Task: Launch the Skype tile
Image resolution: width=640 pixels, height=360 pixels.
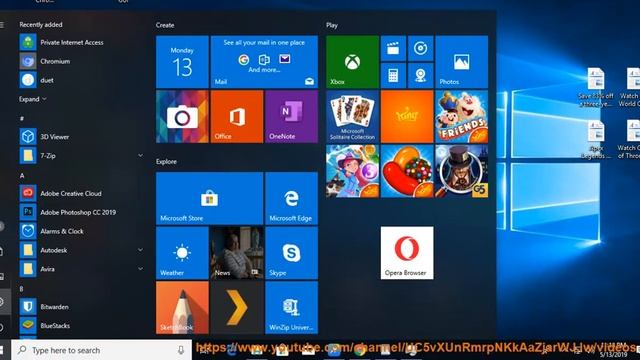Action: point(291,253)
